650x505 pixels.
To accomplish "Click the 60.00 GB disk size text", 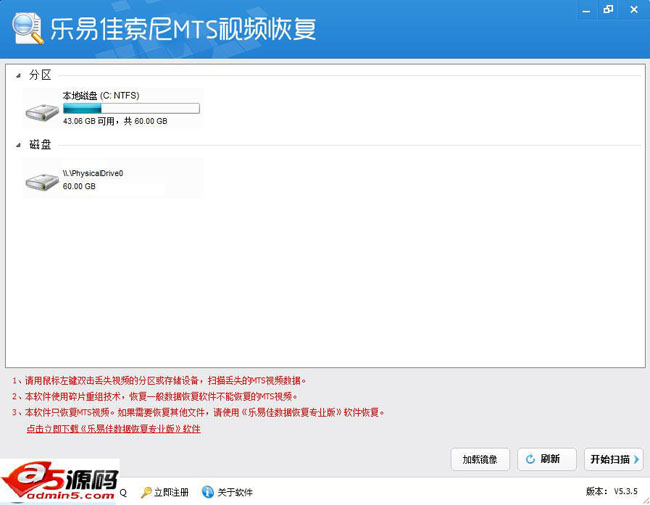I will 79,186.
